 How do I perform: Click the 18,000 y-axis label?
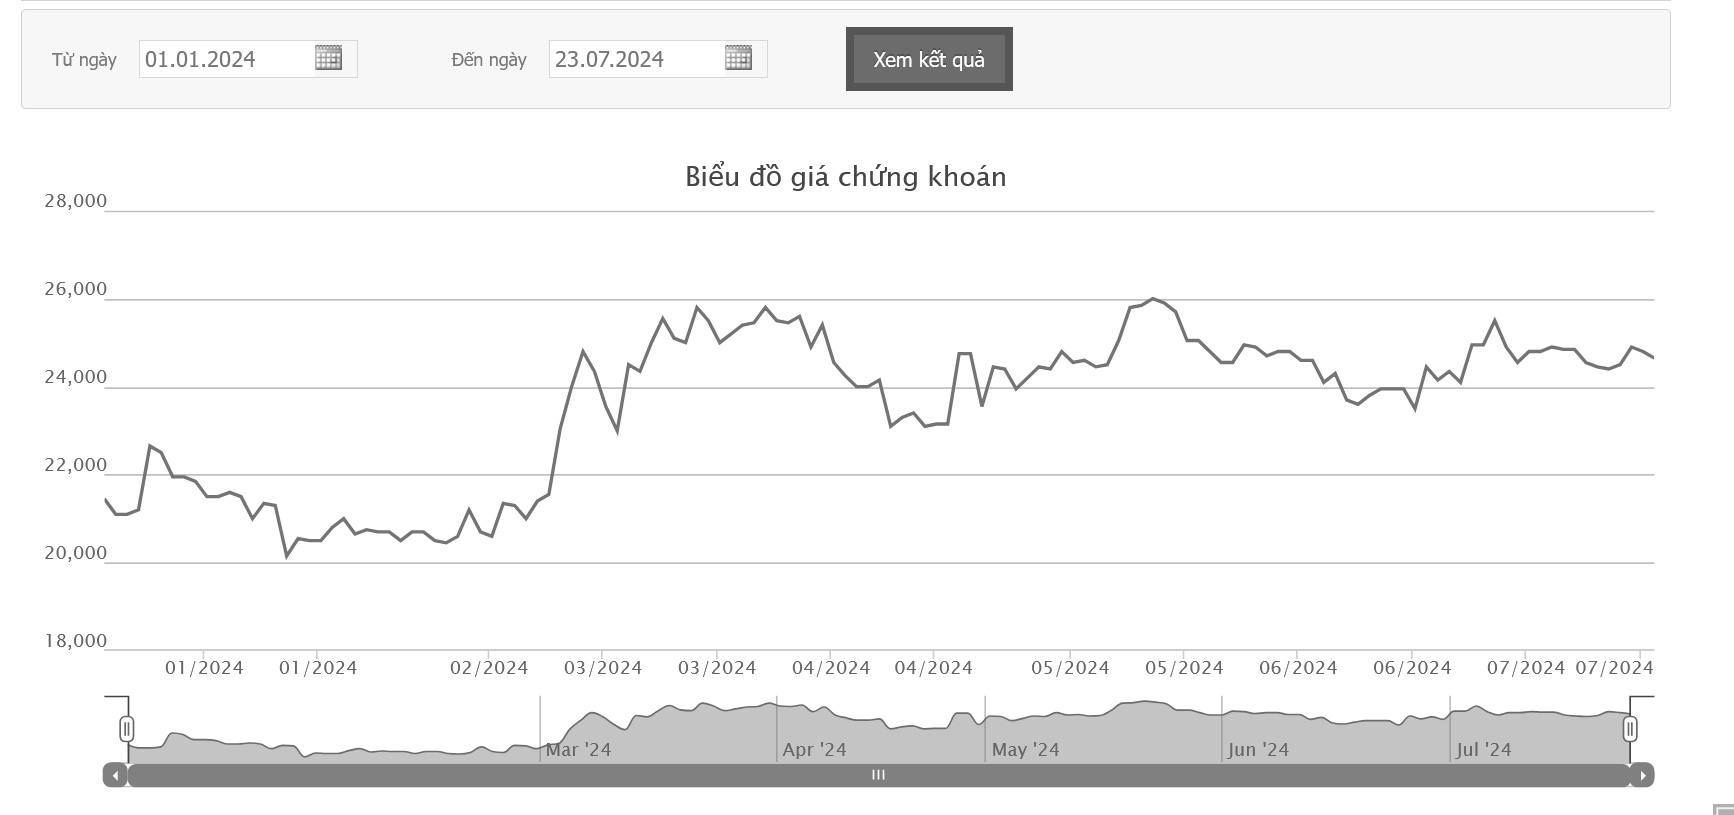75,641
